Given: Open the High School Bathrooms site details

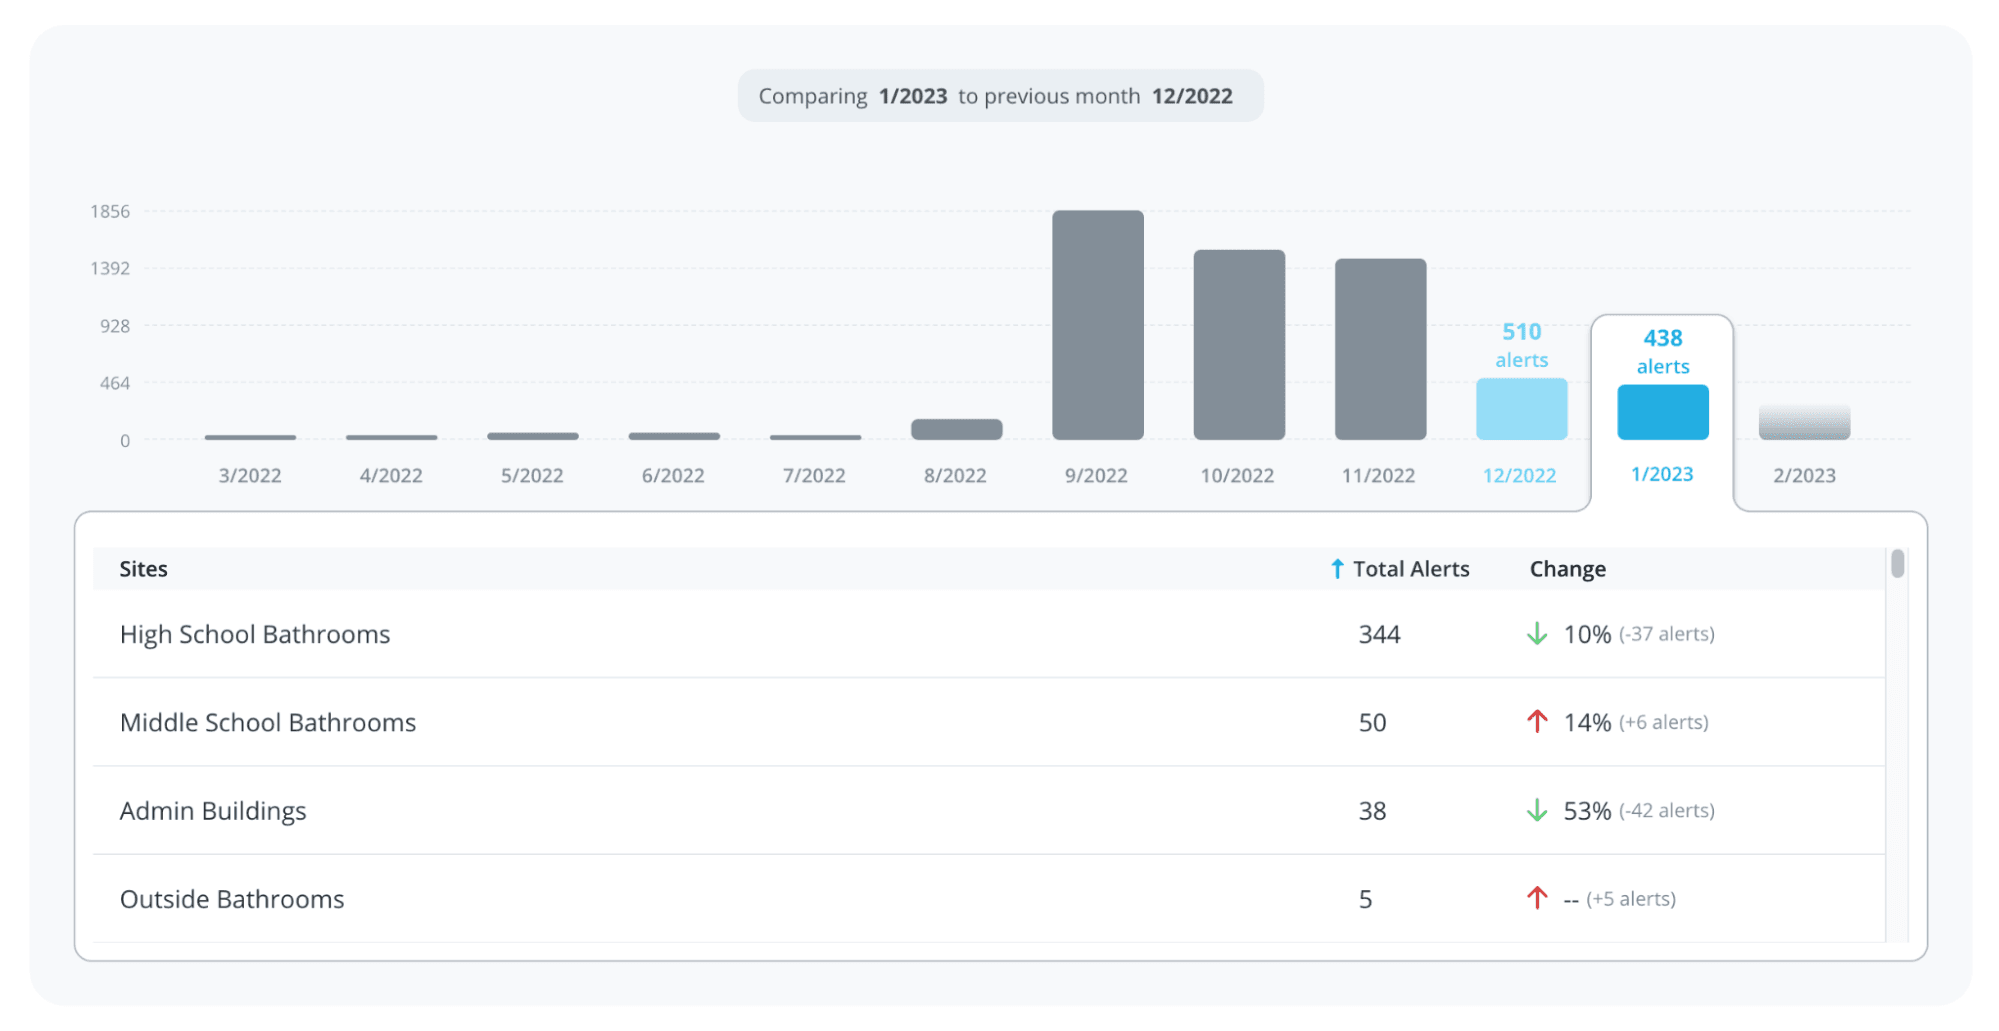Looking at the screenshot, I should pyautogui.click(x=254, y=634).
